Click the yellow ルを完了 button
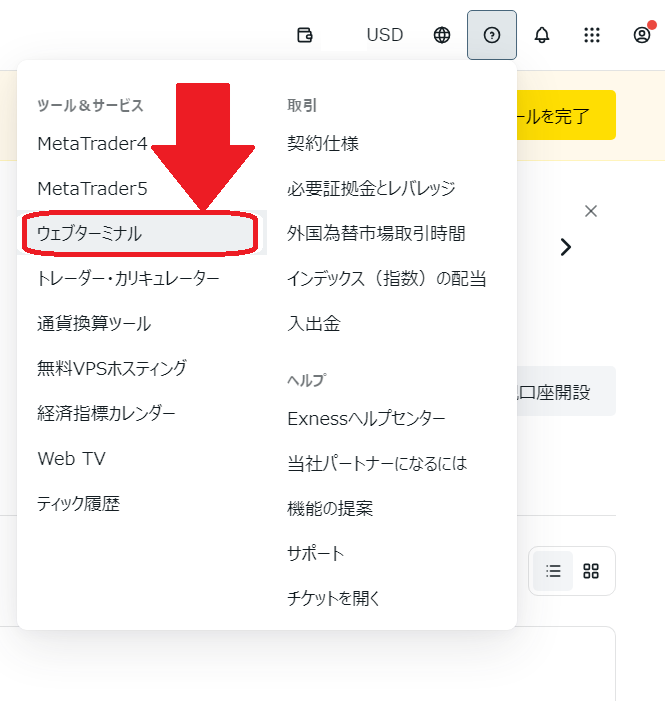This screenshot has height=701, width=665. tap(566, 115)
